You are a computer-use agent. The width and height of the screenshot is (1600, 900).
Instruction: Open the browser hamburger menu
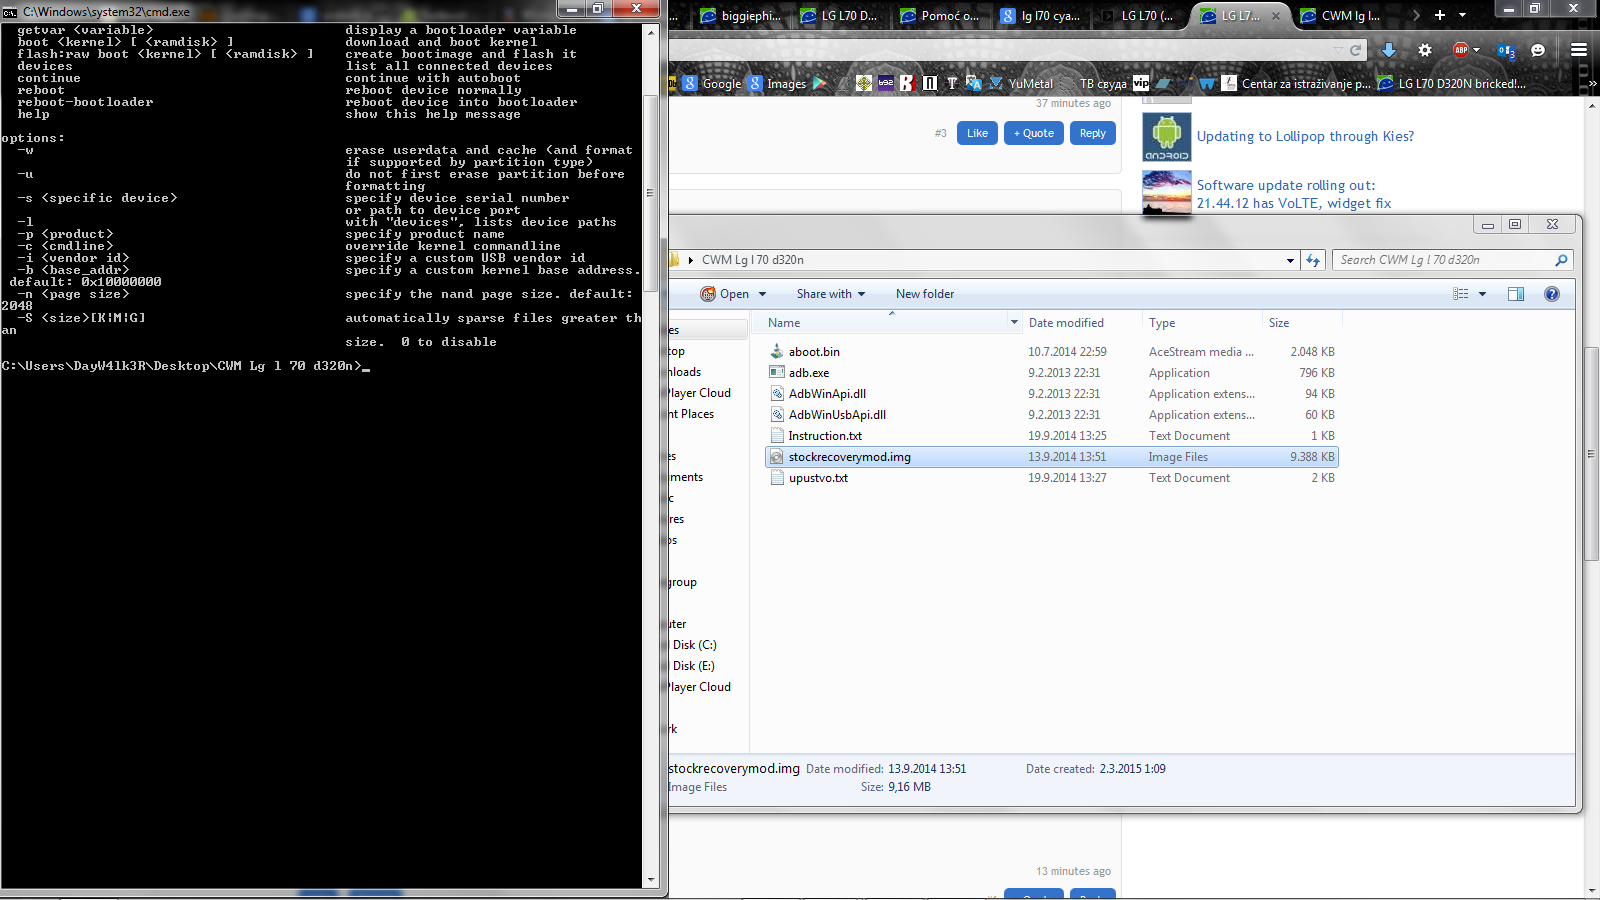1579,50
